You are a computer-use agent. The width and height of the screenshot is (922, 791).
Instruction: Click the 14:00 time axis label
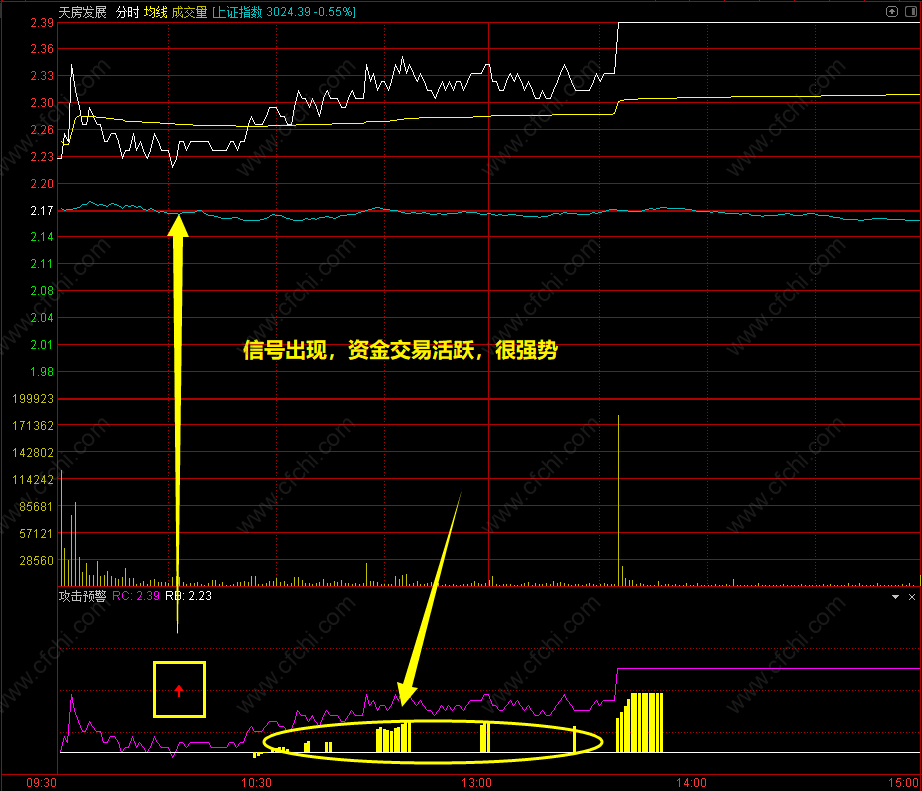(x=692, y=783)
